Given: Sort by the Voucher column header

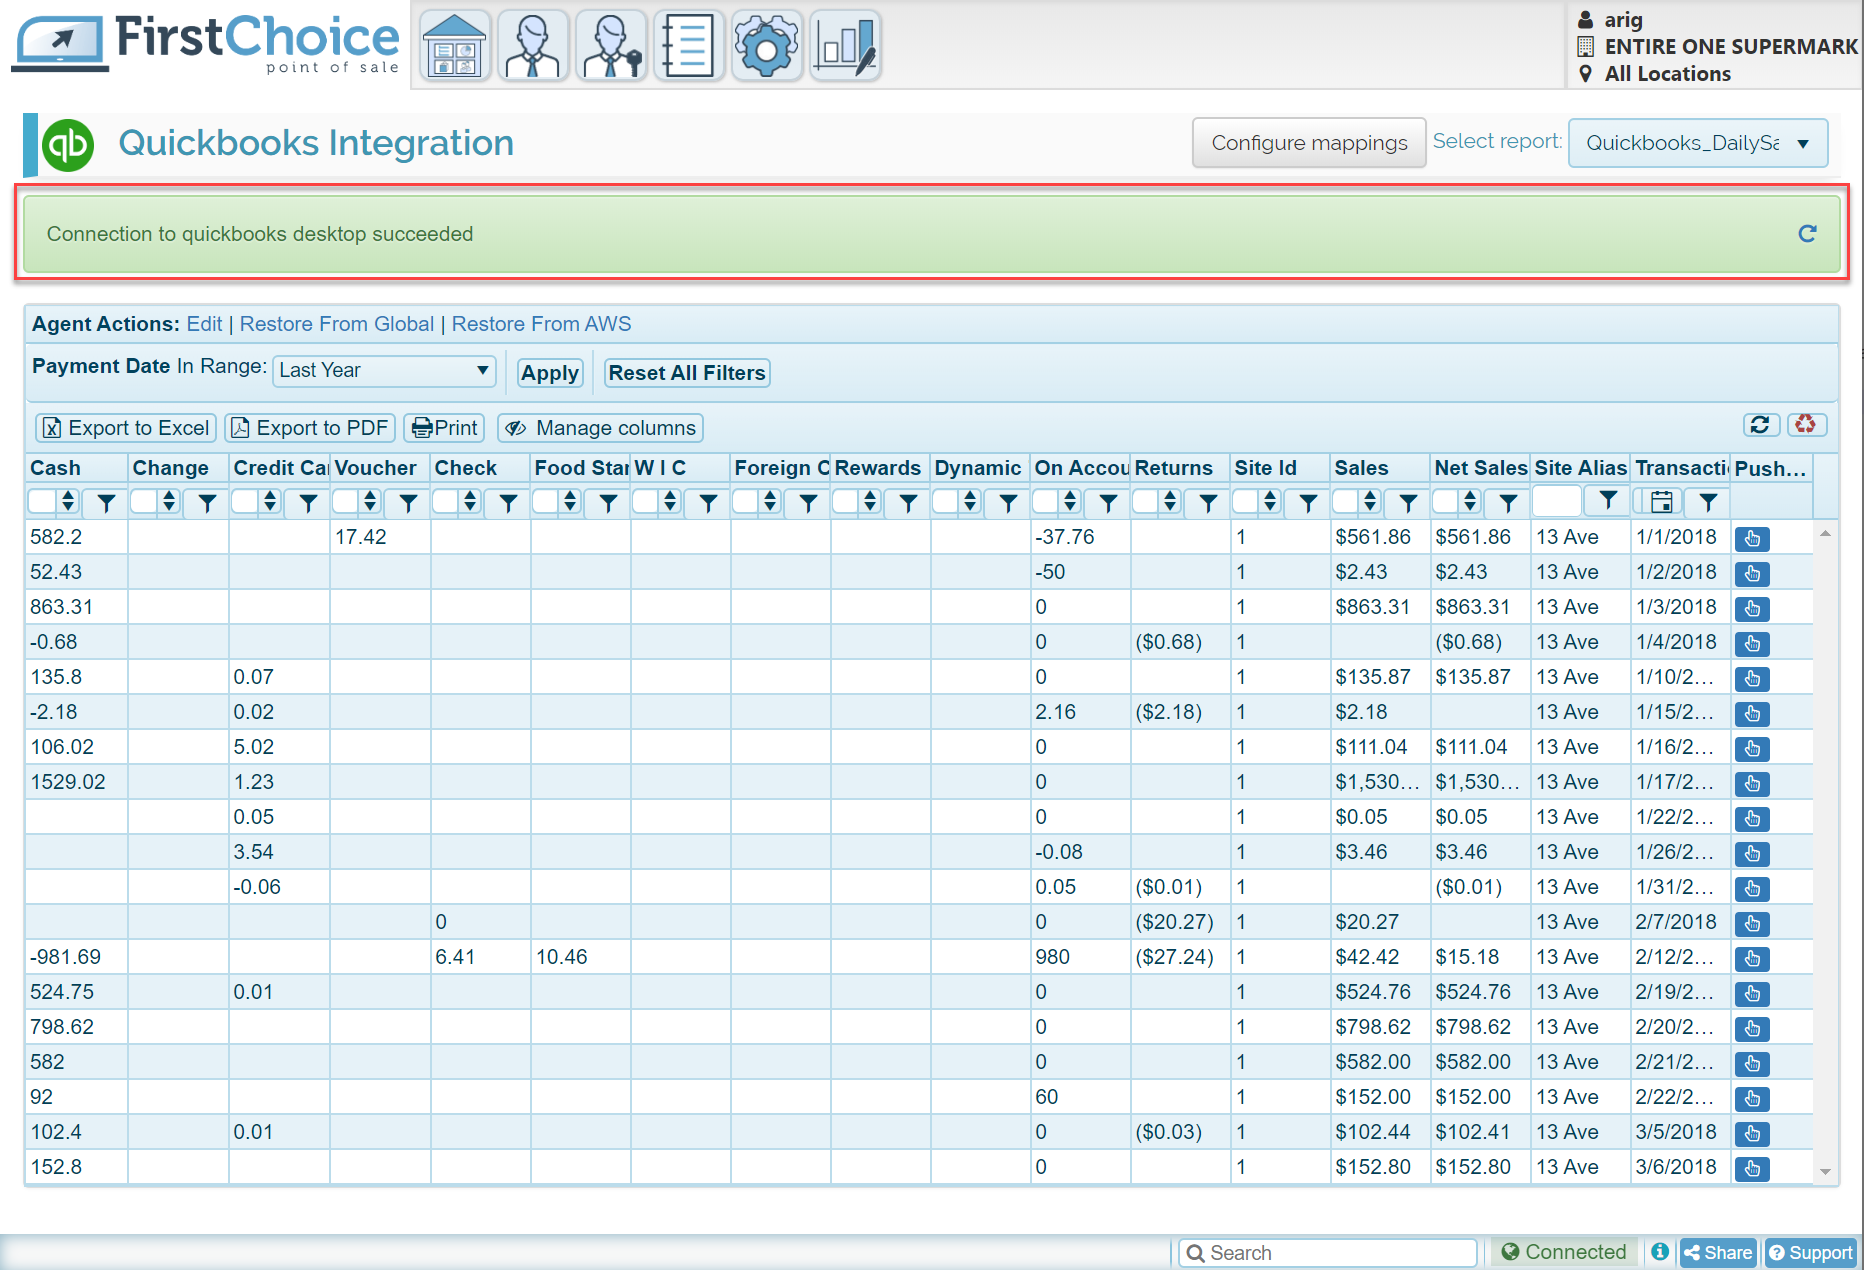Looking at the screenshot, I should 380,468.
